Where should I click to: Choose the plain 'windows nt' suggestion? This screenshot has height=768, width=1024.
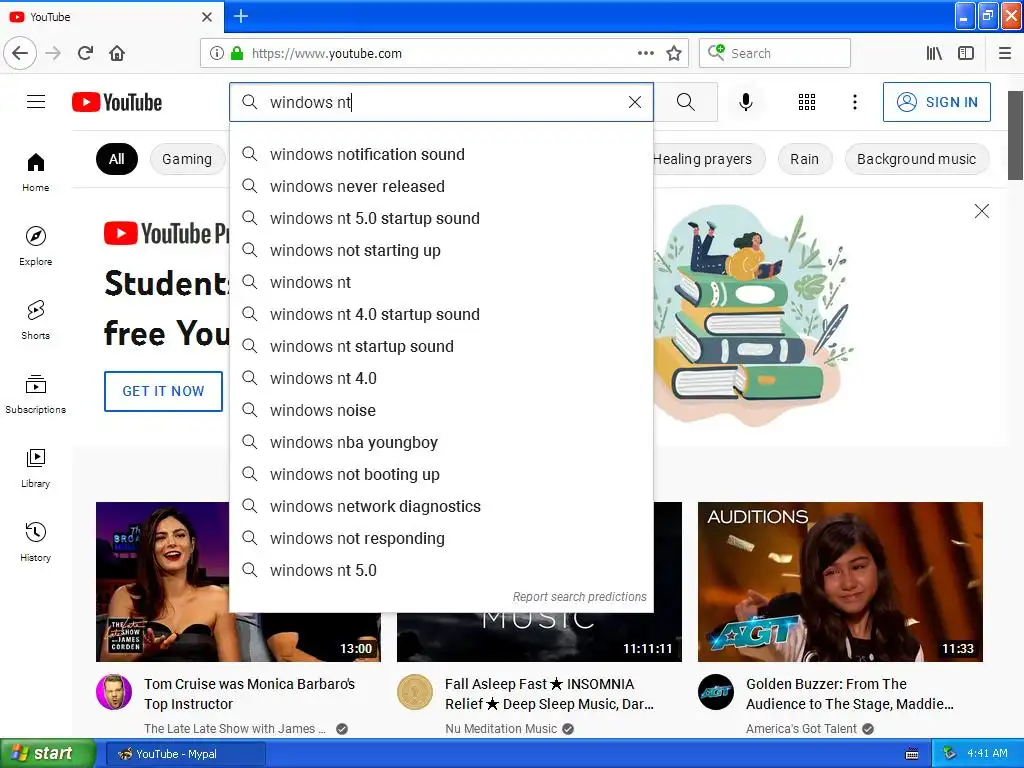[441, 282]
